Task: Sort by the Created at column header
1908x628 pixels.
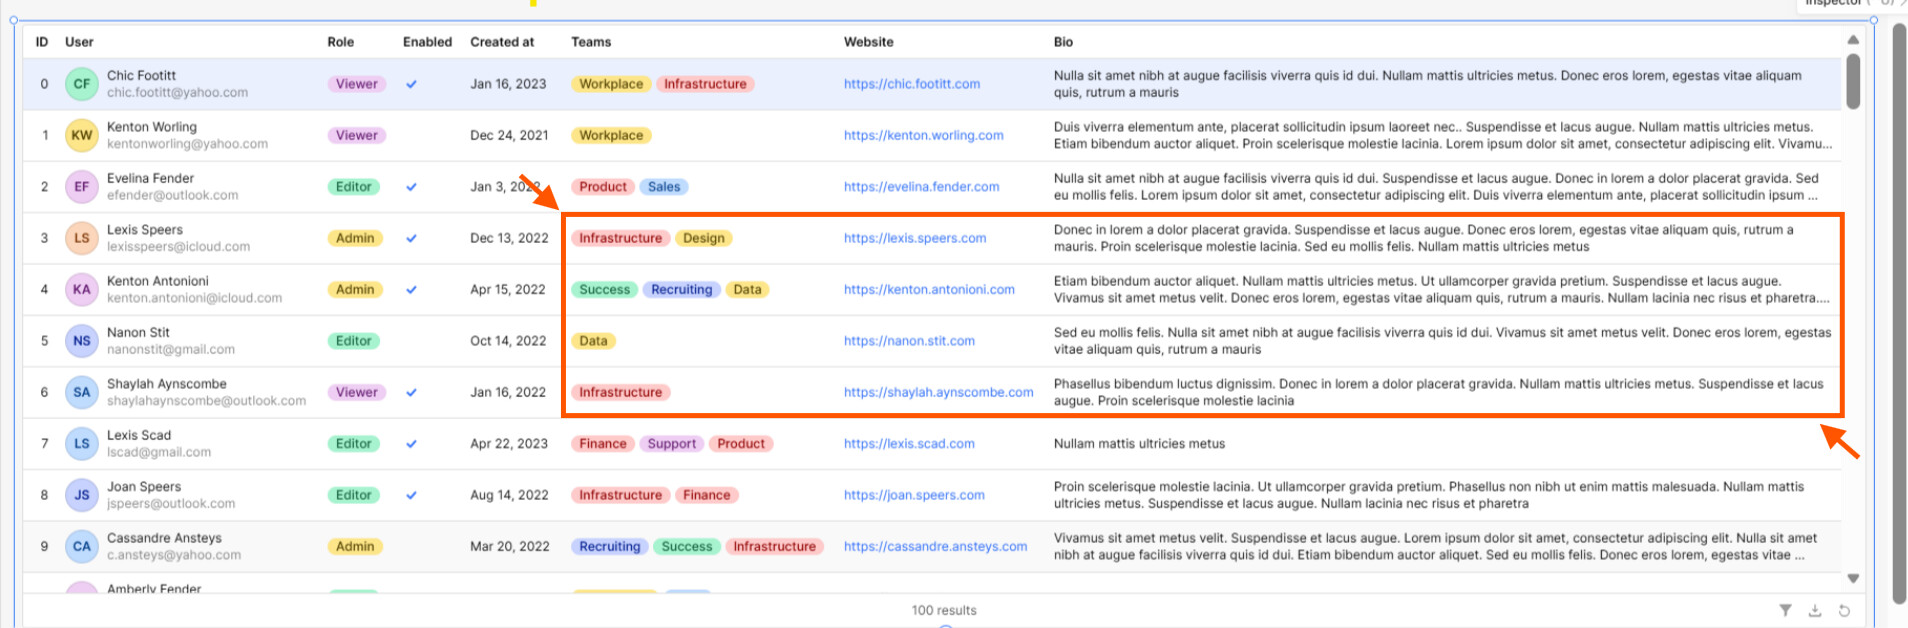Action: (502, 42)
